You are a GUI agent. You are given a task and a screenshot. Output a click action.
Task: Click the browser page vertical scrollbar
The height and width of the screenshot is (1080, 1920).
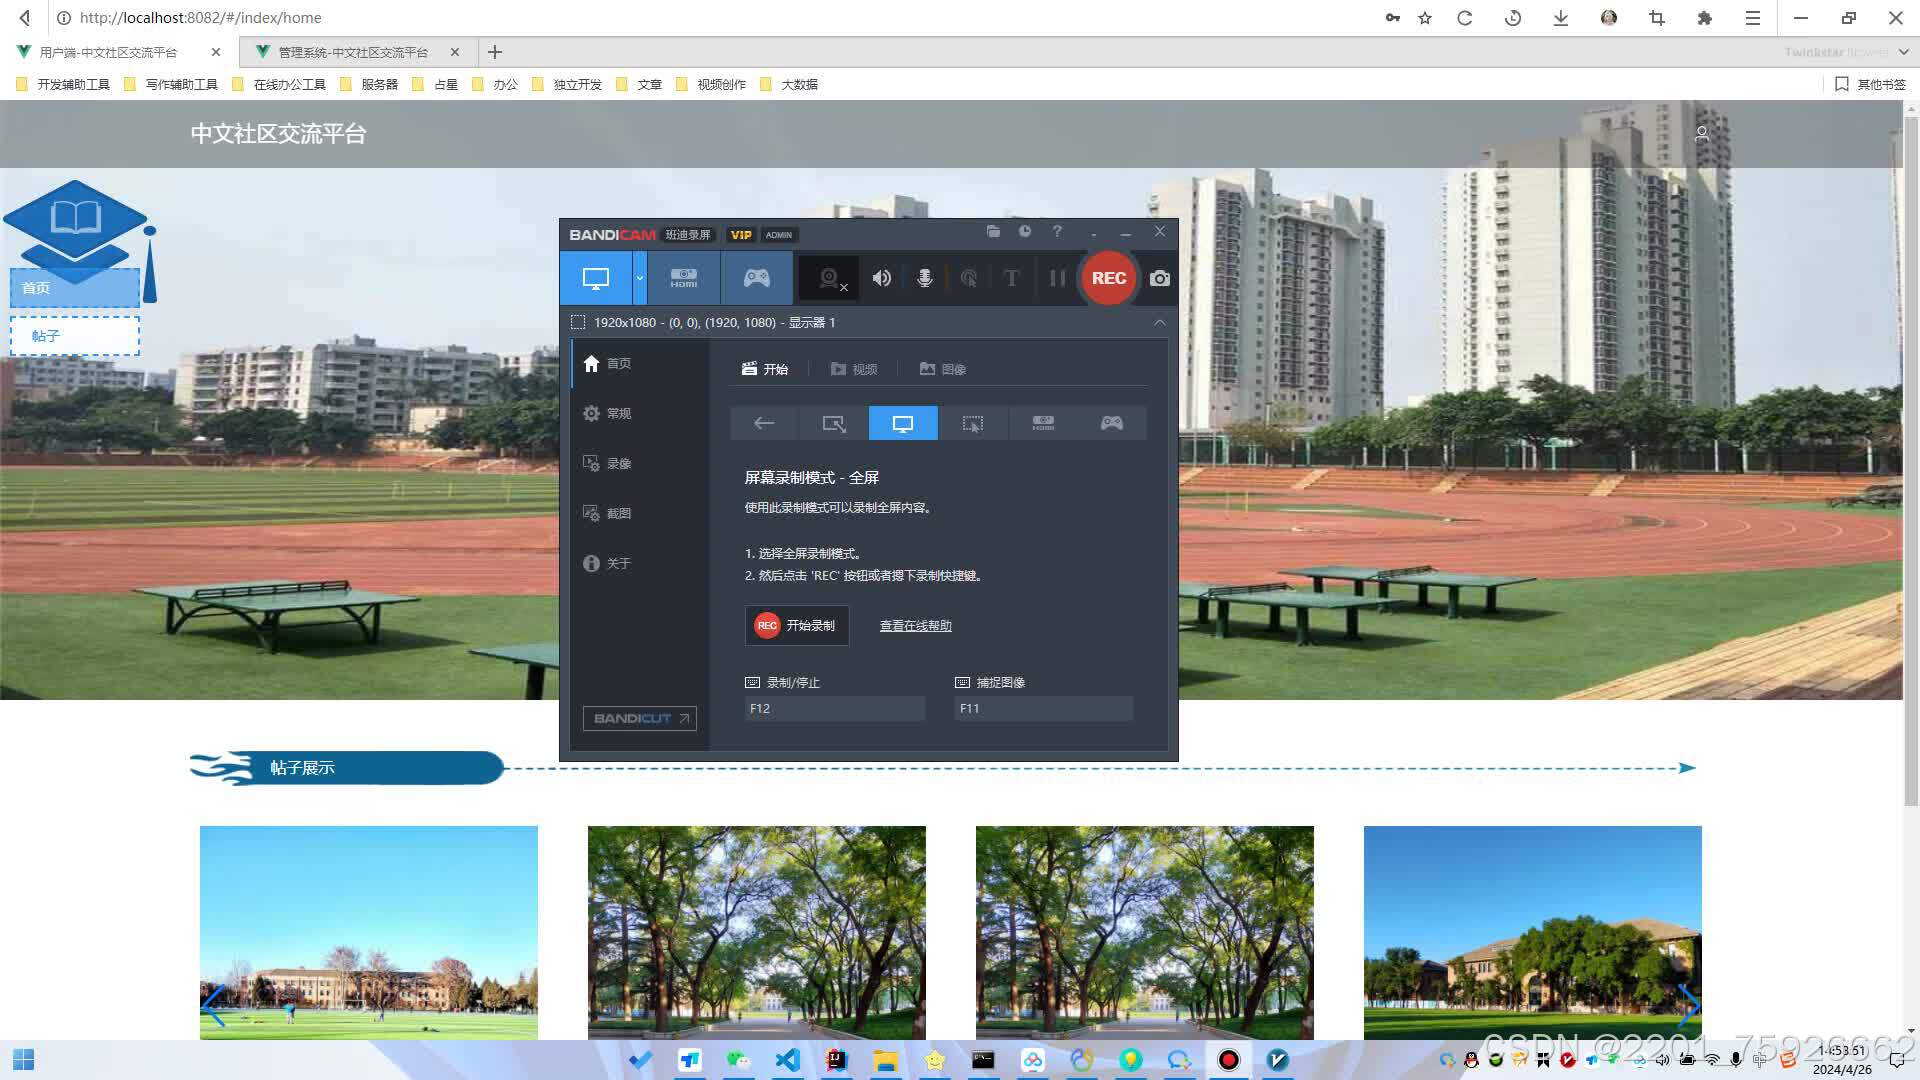(1911, 460)
